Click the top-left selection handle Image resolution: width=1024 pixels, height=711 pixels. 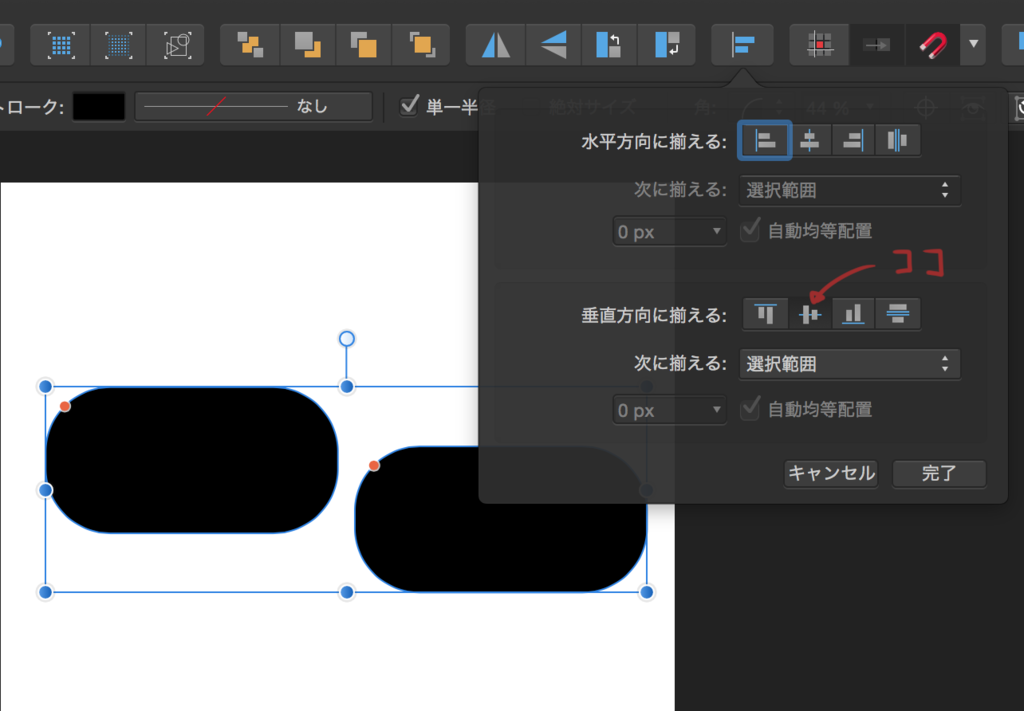tap(45, 387)
